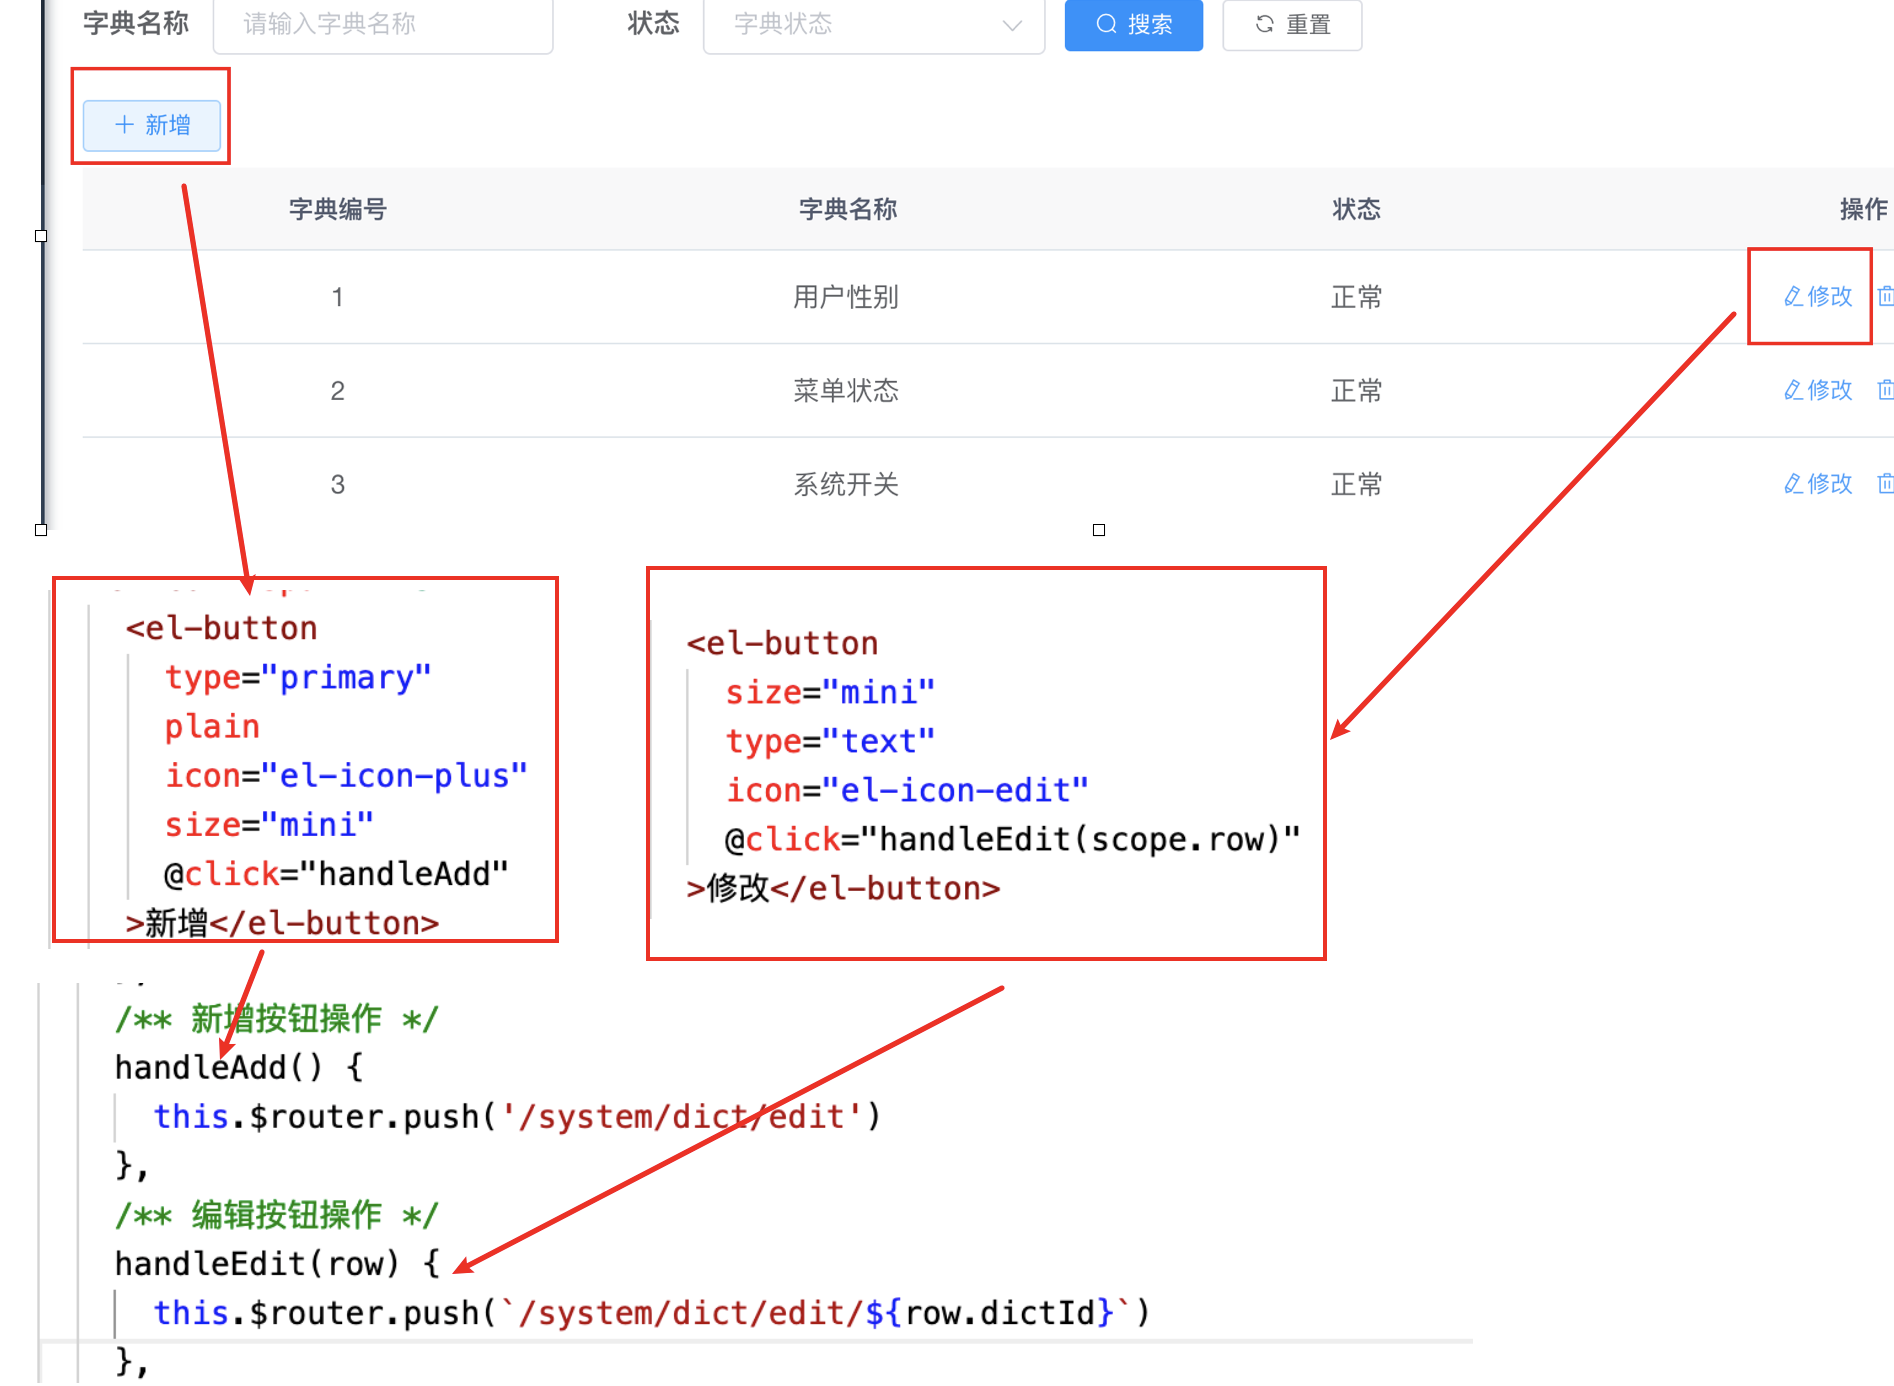Click the icon="el-icon-plus" attribute line

click(x=346, y=776)
